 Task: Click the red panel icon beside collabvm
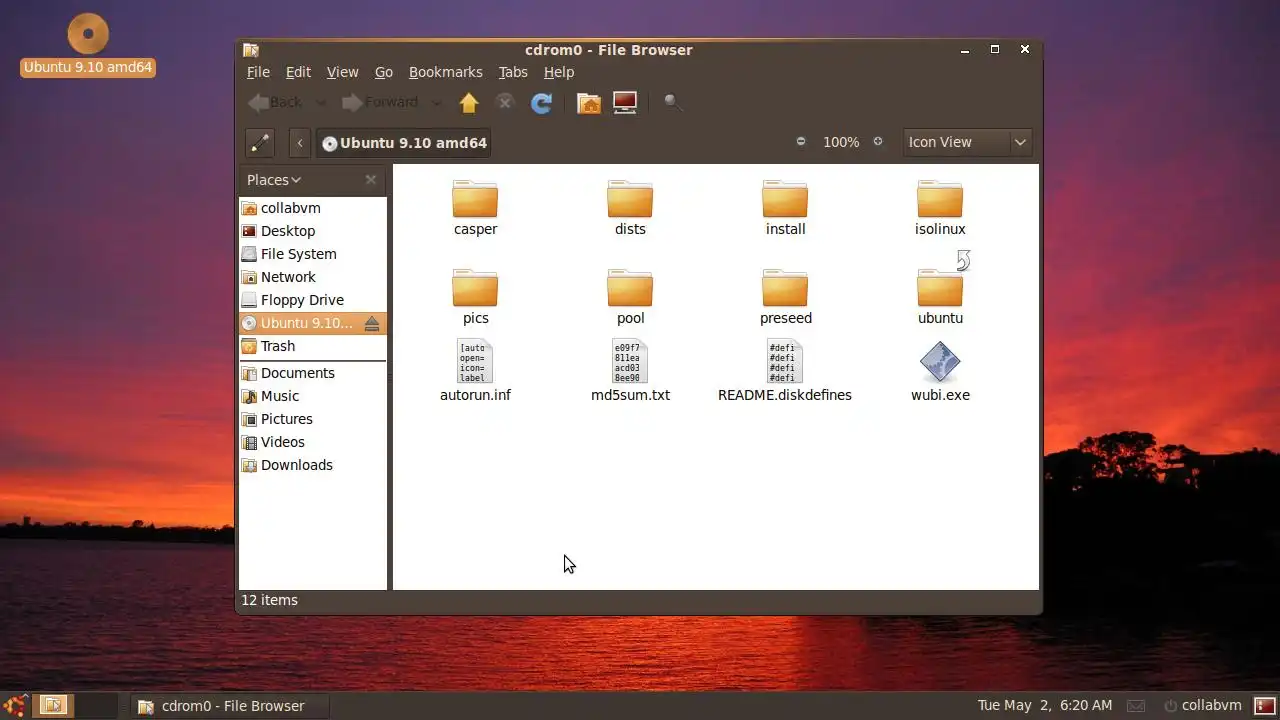1264,705
